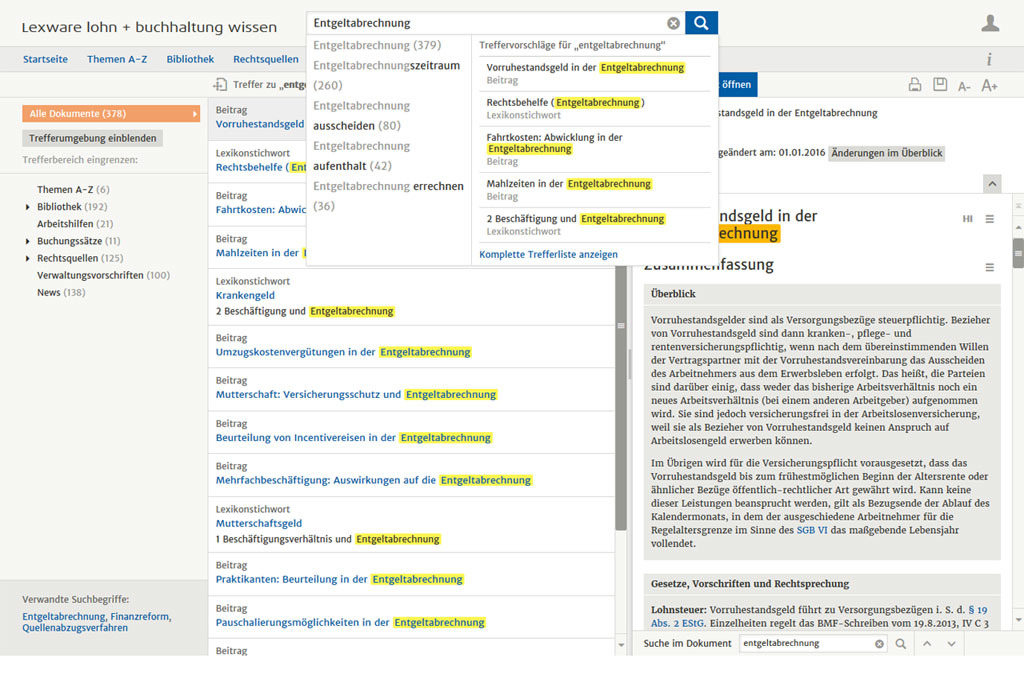Open the Rechtsquellen navigation item
This screenshot has height=678, width=1024.
pos(266,59)
